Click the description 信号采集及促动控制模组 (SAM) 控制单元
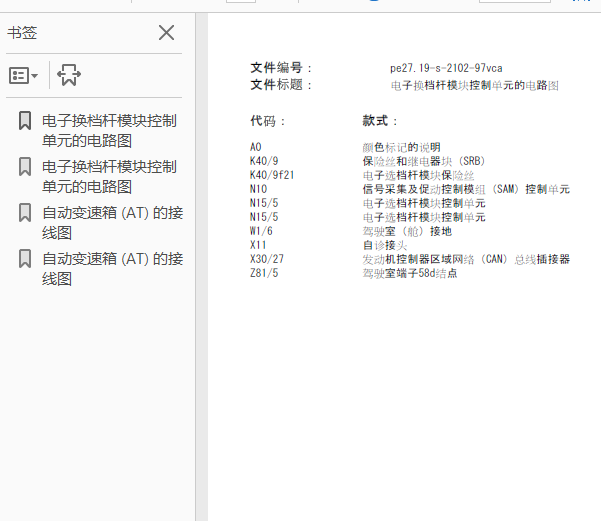 [466, 189]
